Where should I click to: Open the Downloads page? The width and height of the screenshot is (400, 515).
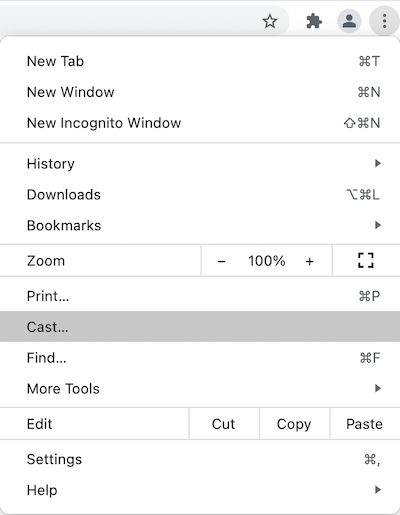(200, 195)
